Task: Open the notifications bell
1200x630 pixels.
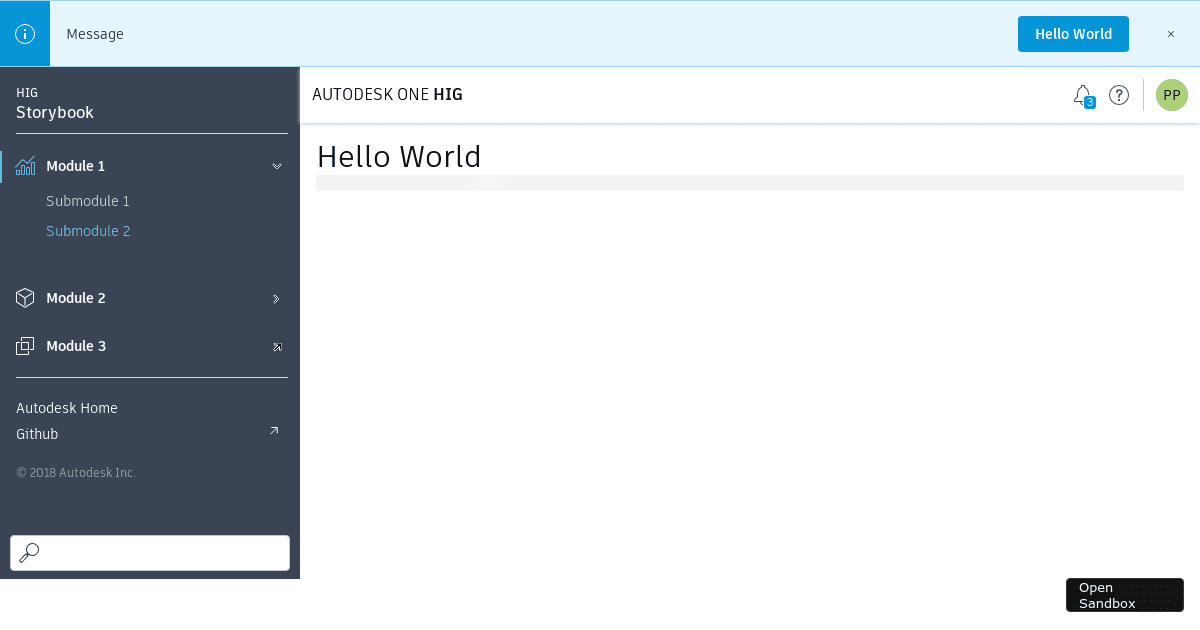Action: coord(1082,95)
